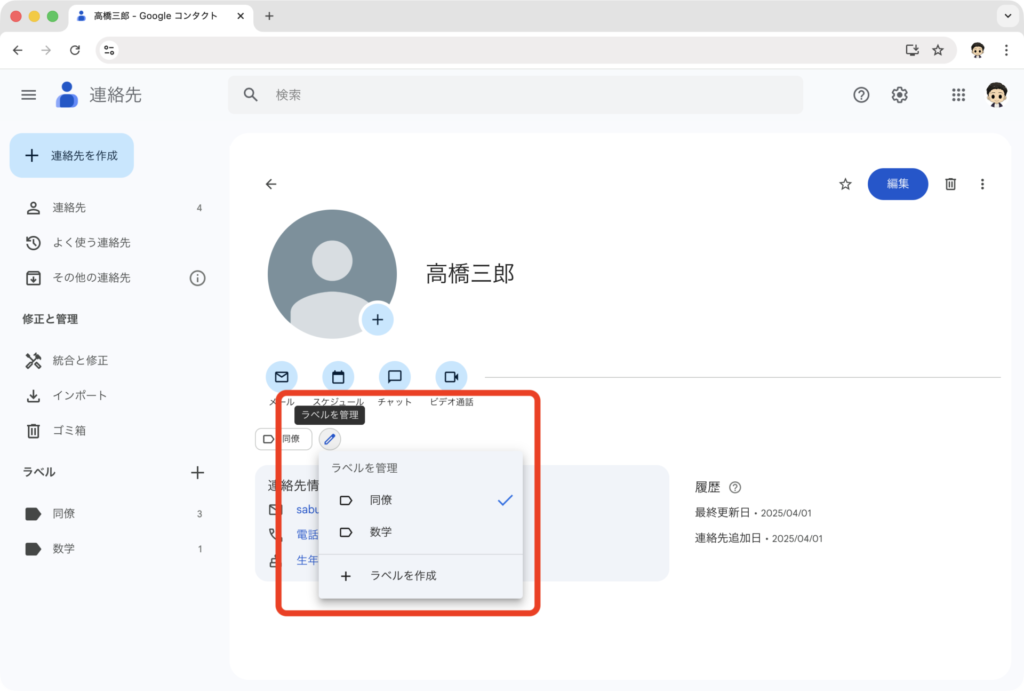Open the settings gear menu
This screenshot has width=1024, height=691.
(899, 95)
